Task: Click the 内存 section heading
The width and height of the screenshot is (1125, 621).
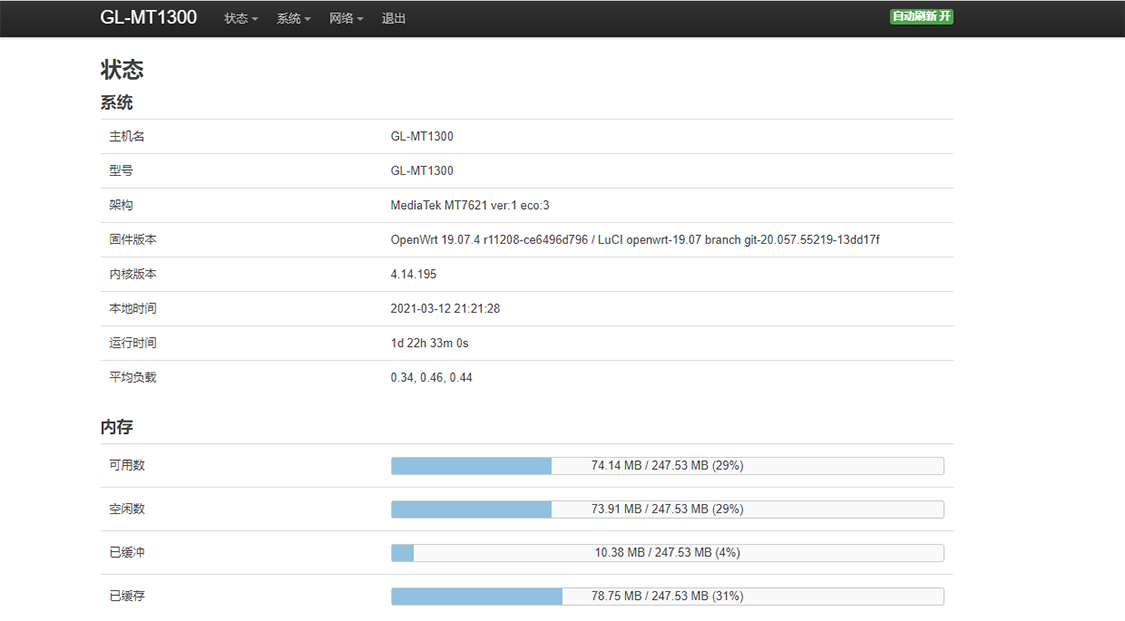Action: pos(115,427)
